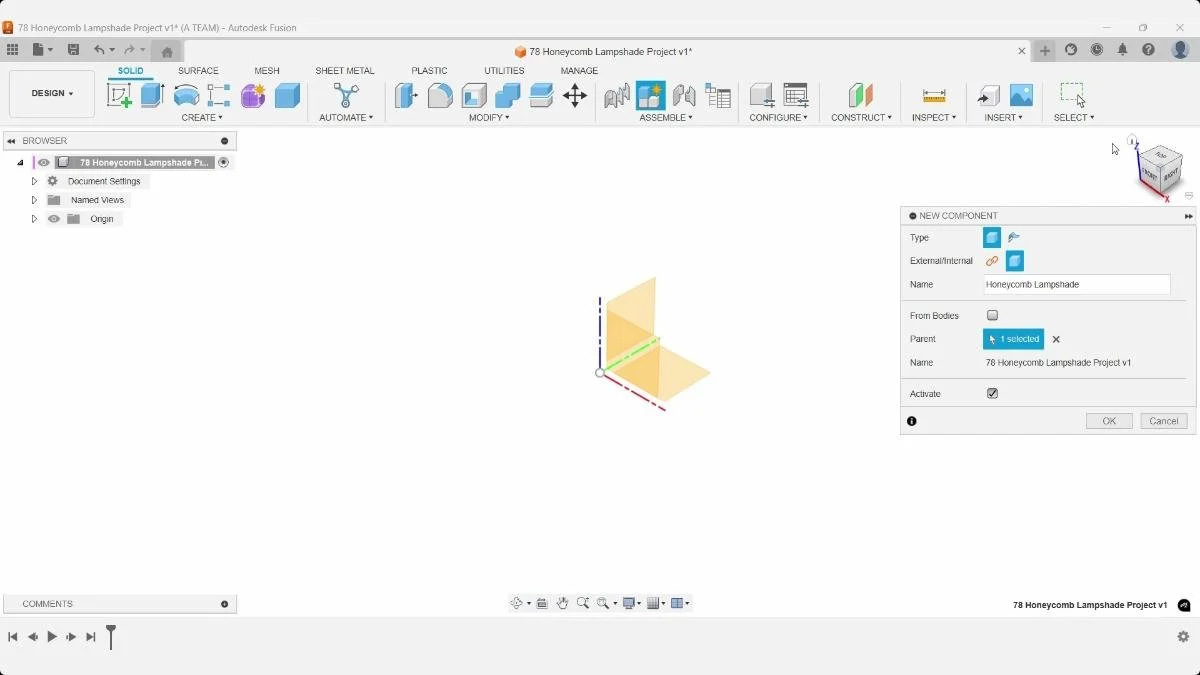Screen dimensions: 1200x675
Task: Select the Rectangular Pattern tool icon
Action: coord(219,95)
